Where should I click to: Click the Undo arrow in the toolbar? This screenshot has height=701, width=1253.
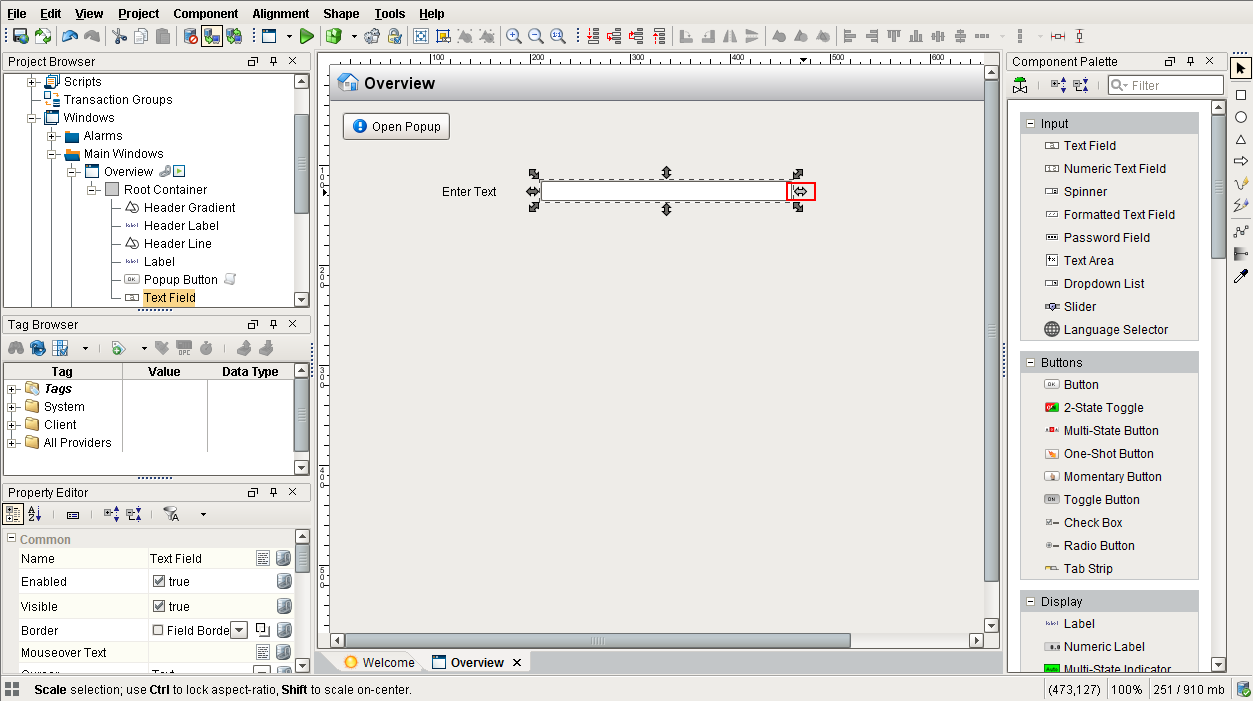(68, 35)
